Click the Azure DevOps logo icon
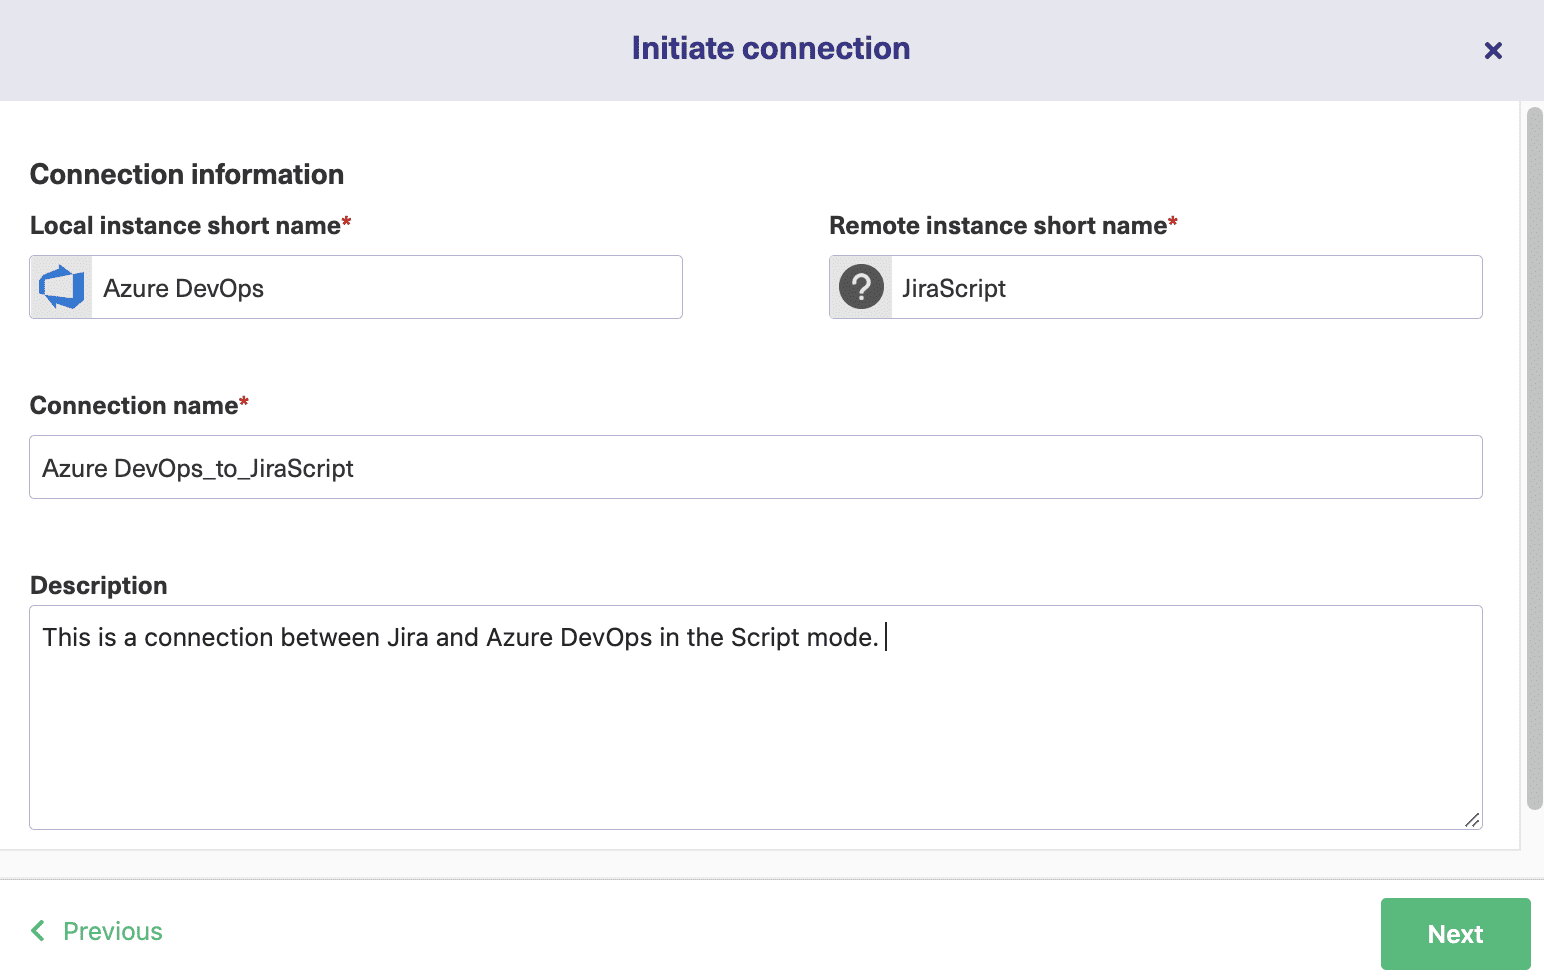This screenshot has width=1544, height=980. 61,288
